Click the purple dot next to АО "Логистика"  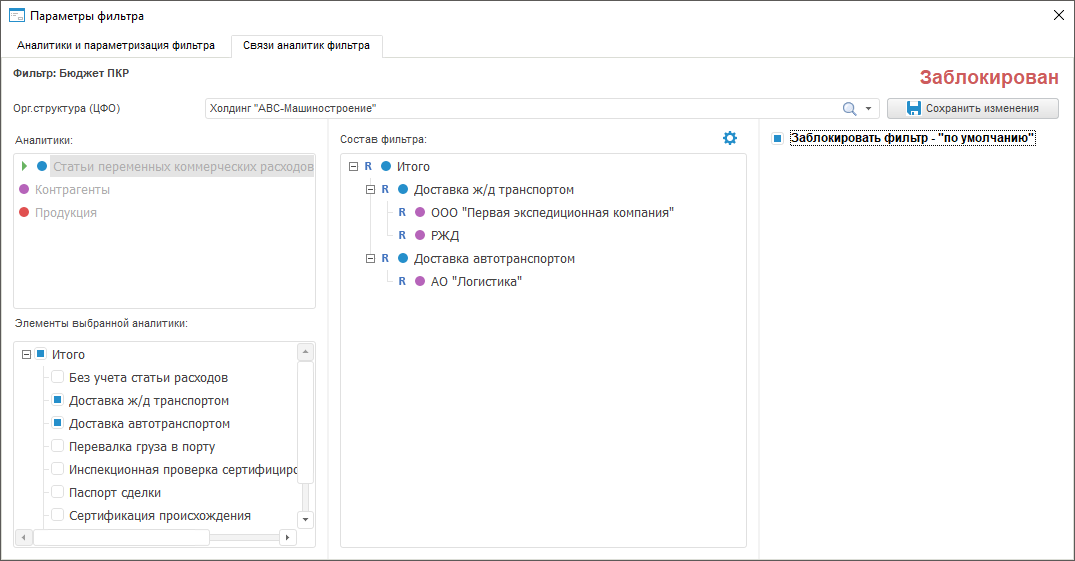[420, 281]
